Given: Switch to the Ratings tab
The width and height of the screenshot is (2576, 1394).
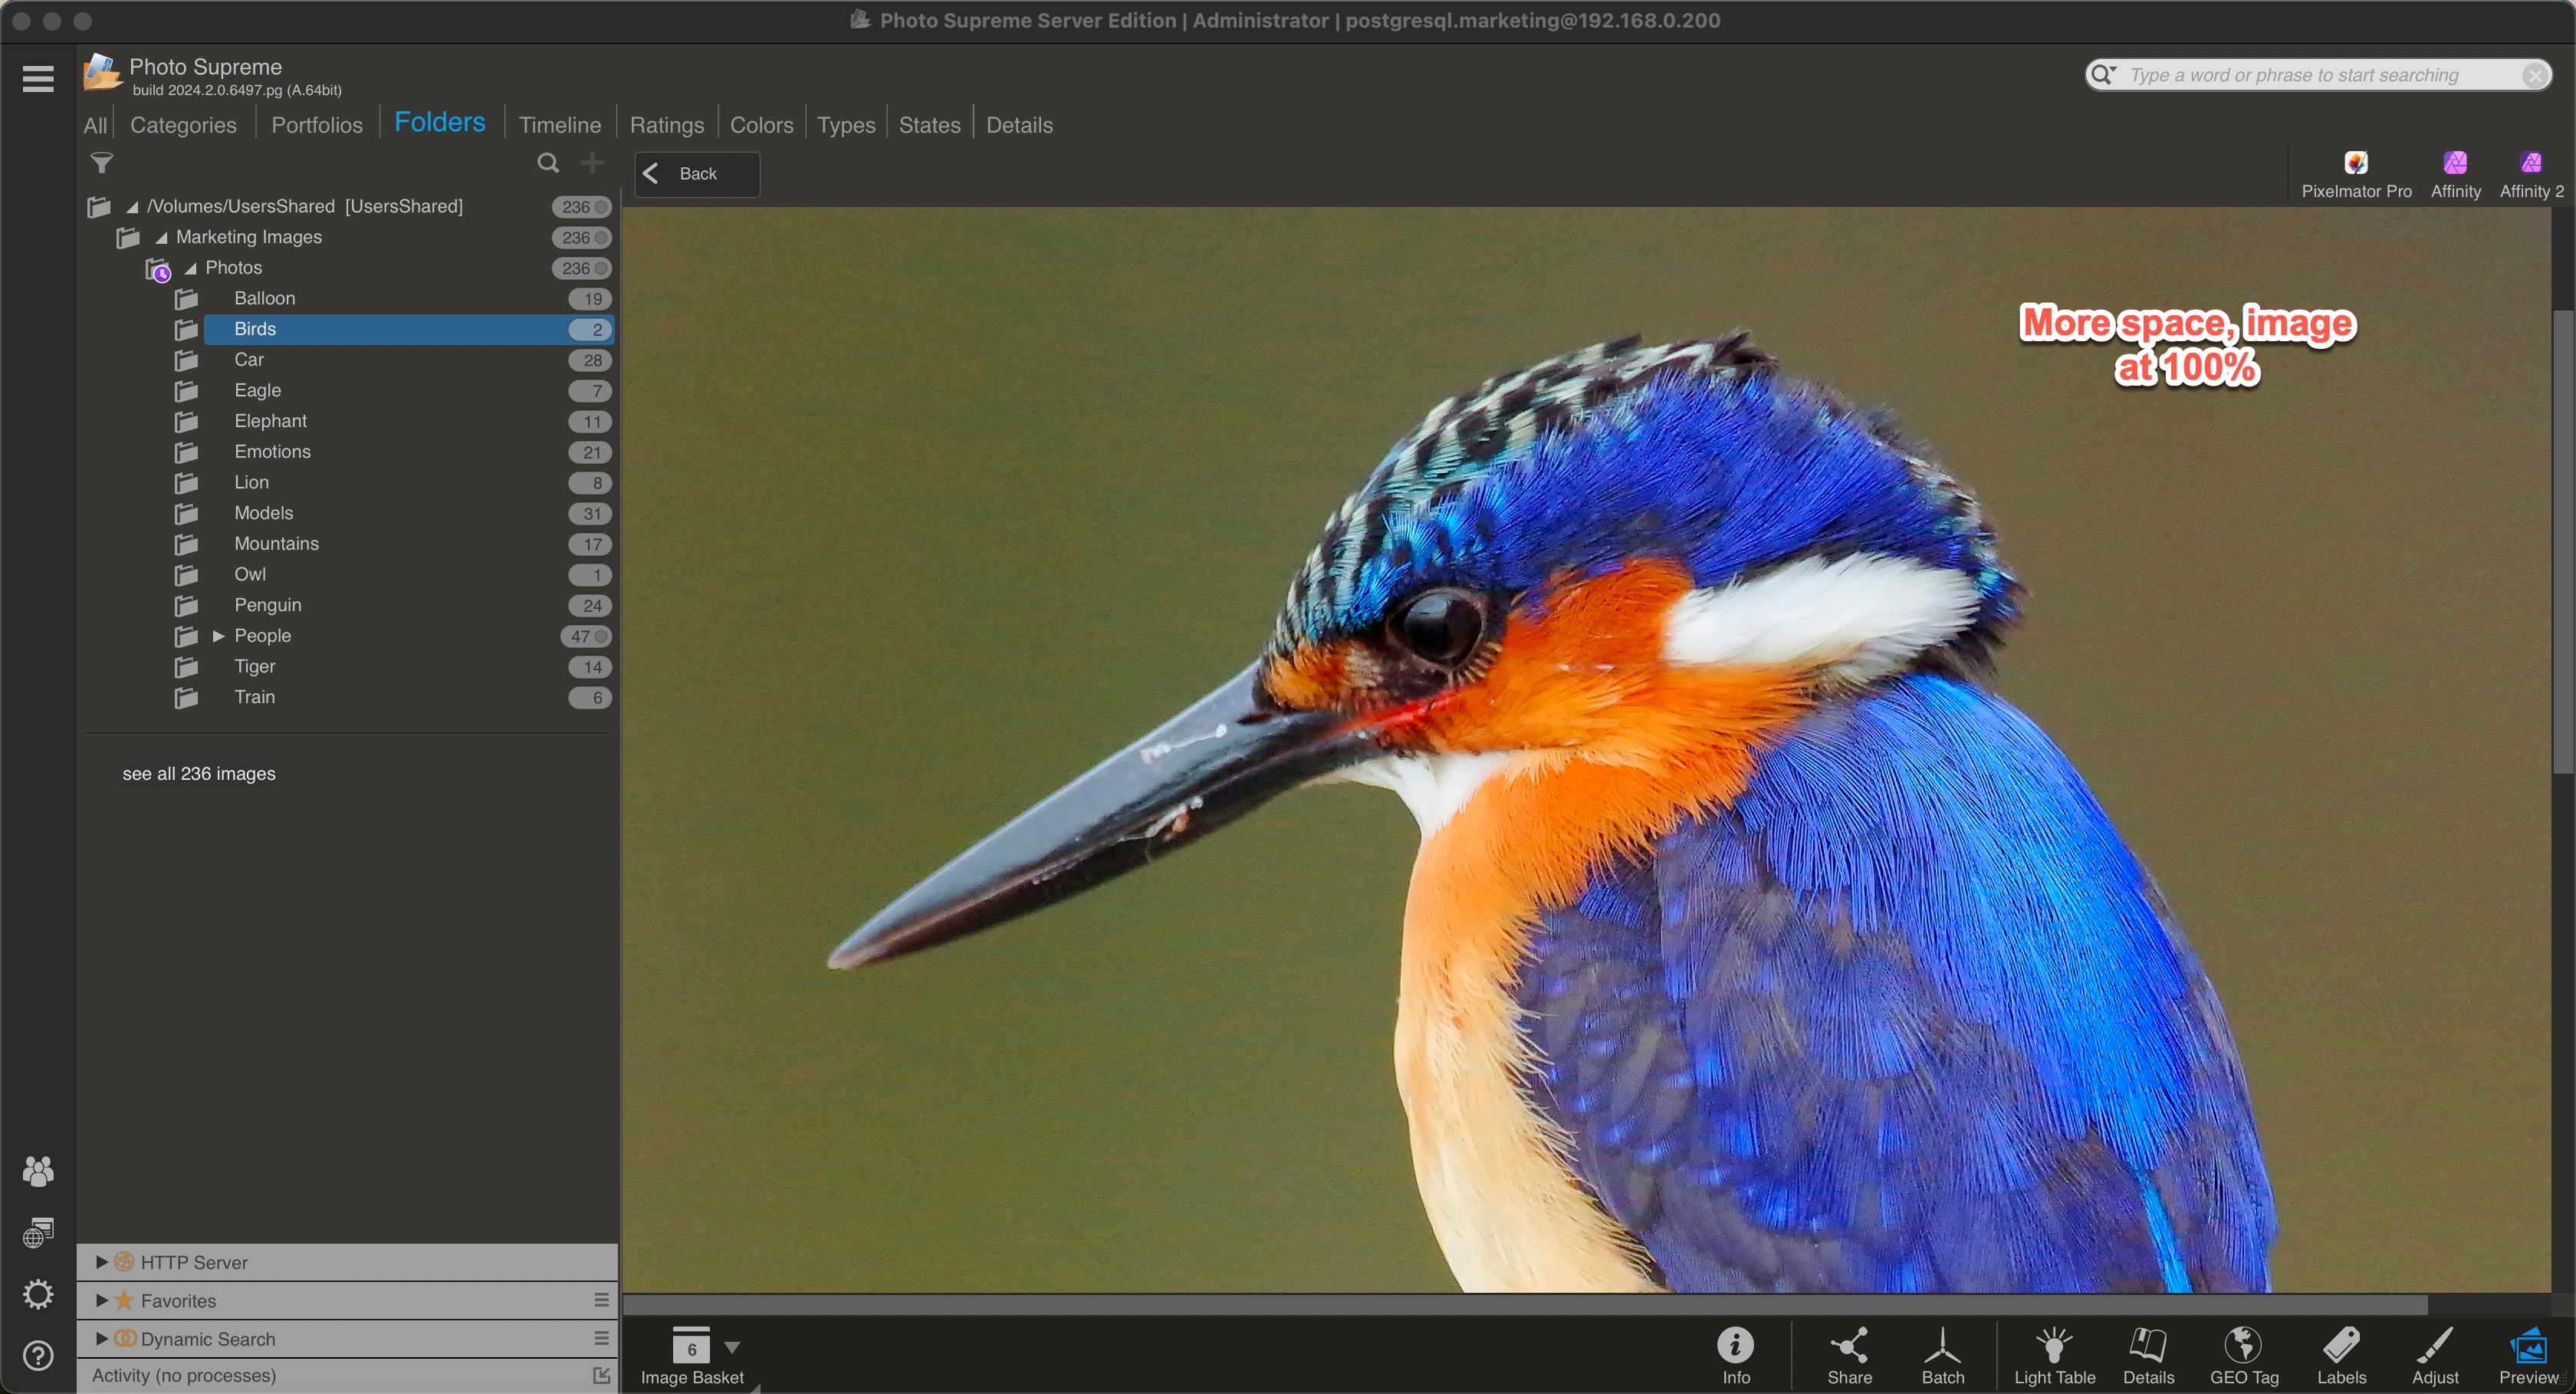Looking at the screenshot, I should point(667,125).
